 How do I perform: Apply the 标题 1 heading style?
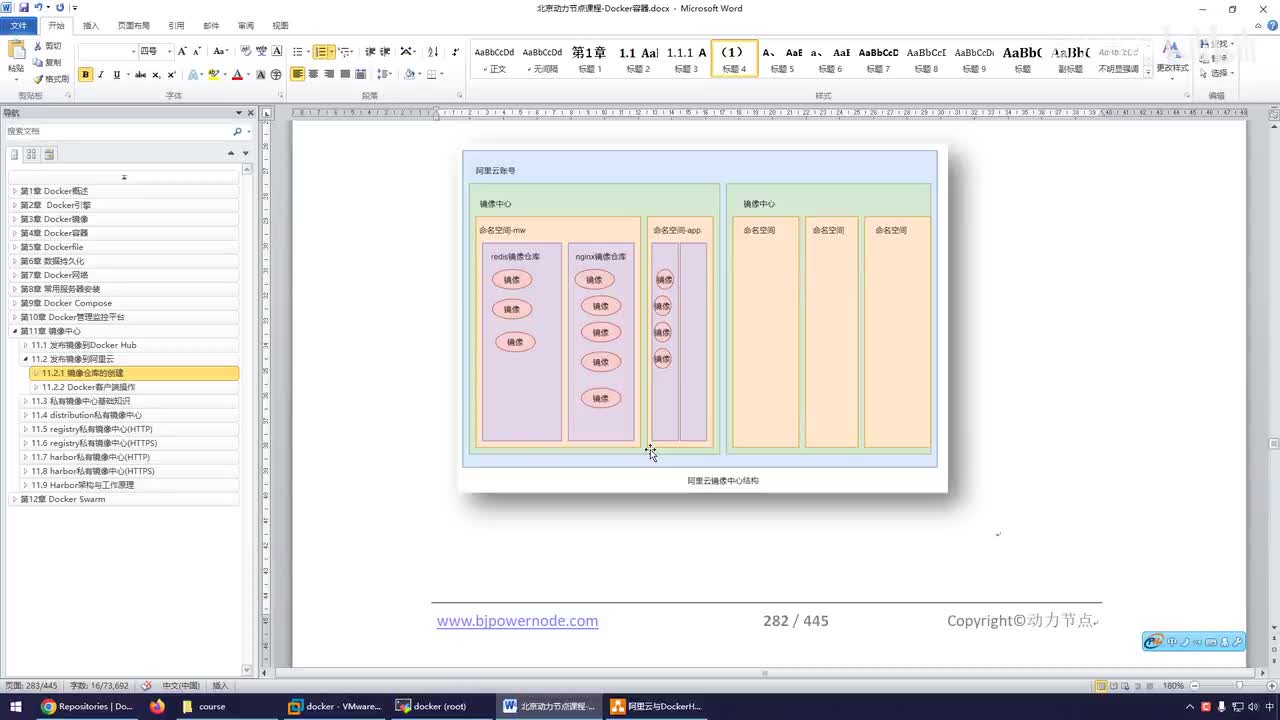pyautogui.click(x=589, y=59)
